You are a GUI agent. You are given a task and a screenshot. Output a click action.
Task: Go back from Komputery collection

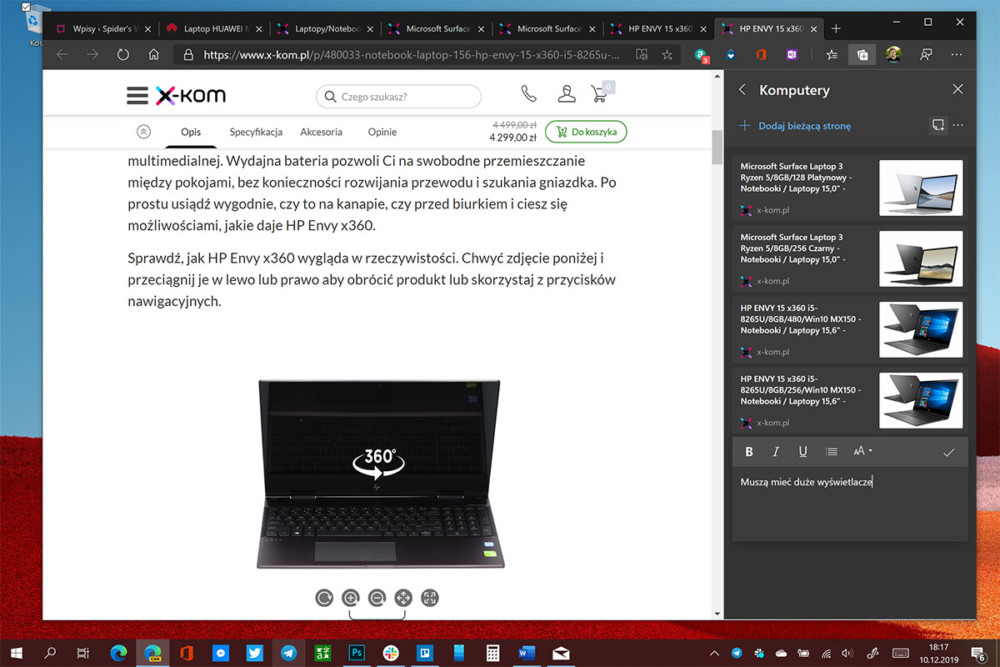742,90
